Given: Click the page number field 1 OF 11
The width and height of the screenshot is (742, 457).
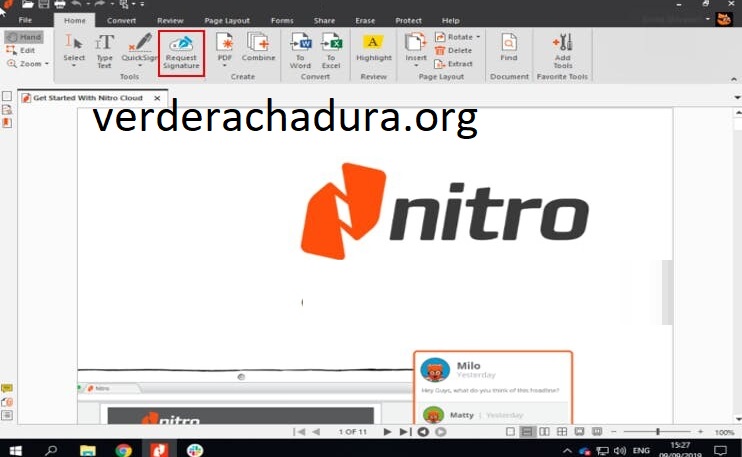Looking at the screenshot, I should tap(353, 432).
